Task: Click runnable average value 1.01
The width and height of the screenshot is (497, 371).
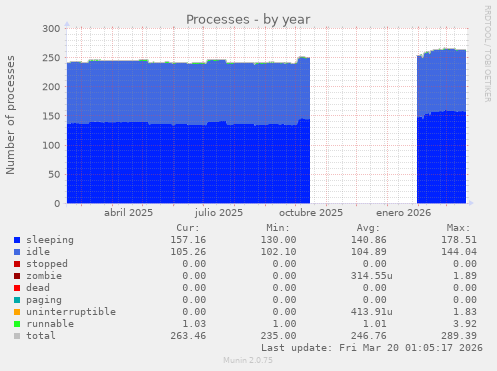Action: click(x=375, y=324)
